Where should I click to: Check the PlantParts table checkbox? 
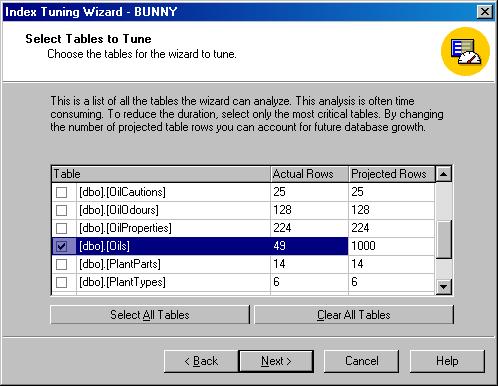pyautogui.click(x=61, y=264)
